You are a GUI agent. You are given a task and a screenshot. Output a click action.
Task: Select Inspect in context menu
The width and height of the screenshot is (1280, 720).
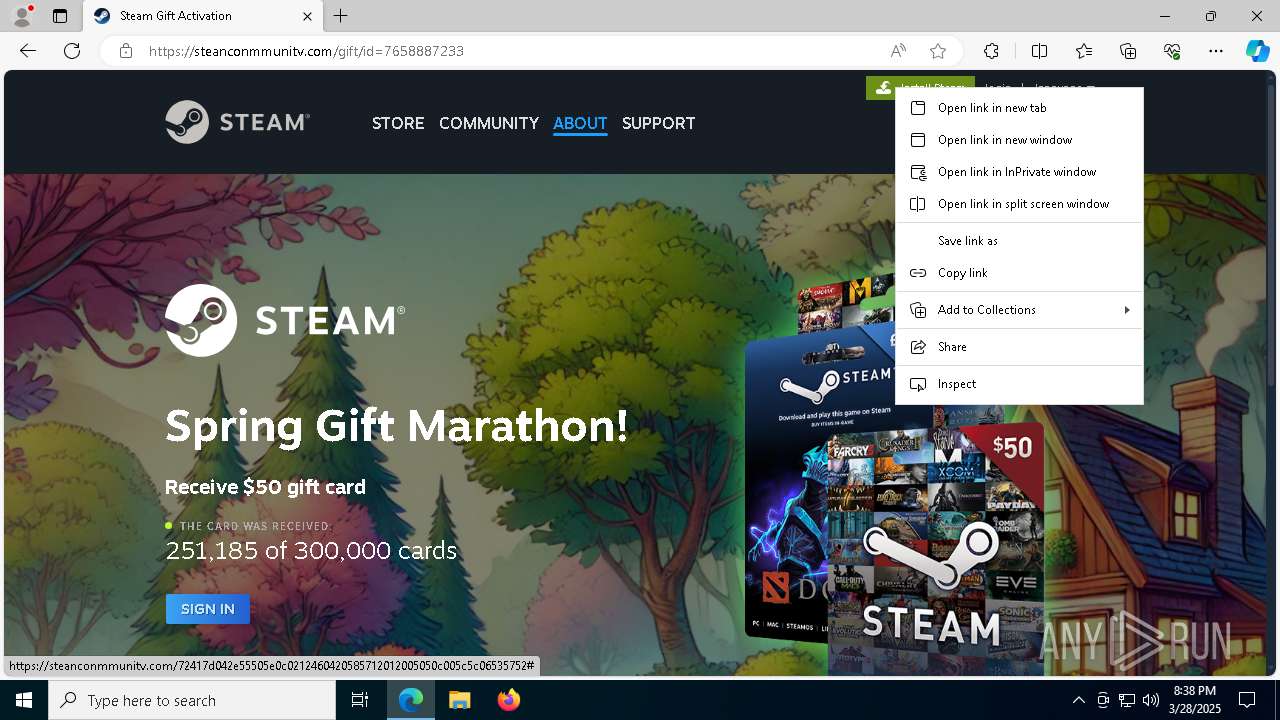[x=1019, y=384]
